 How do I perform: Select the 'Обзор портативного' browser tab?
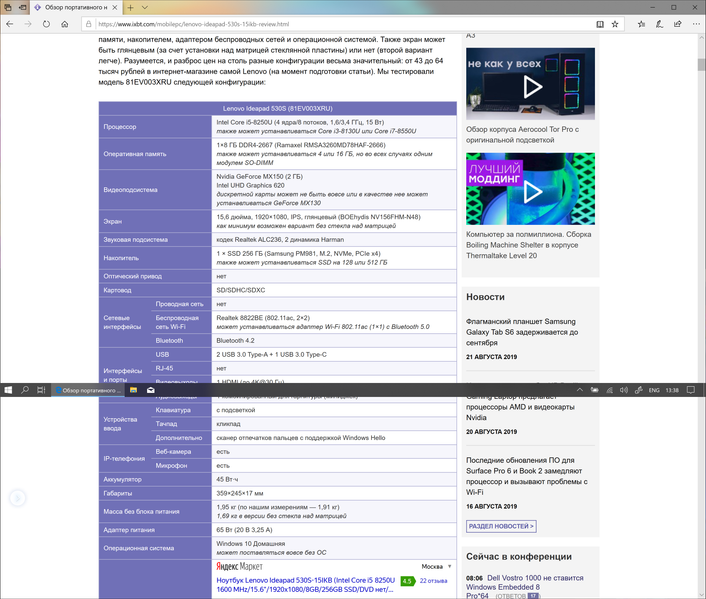coord(76,8)
